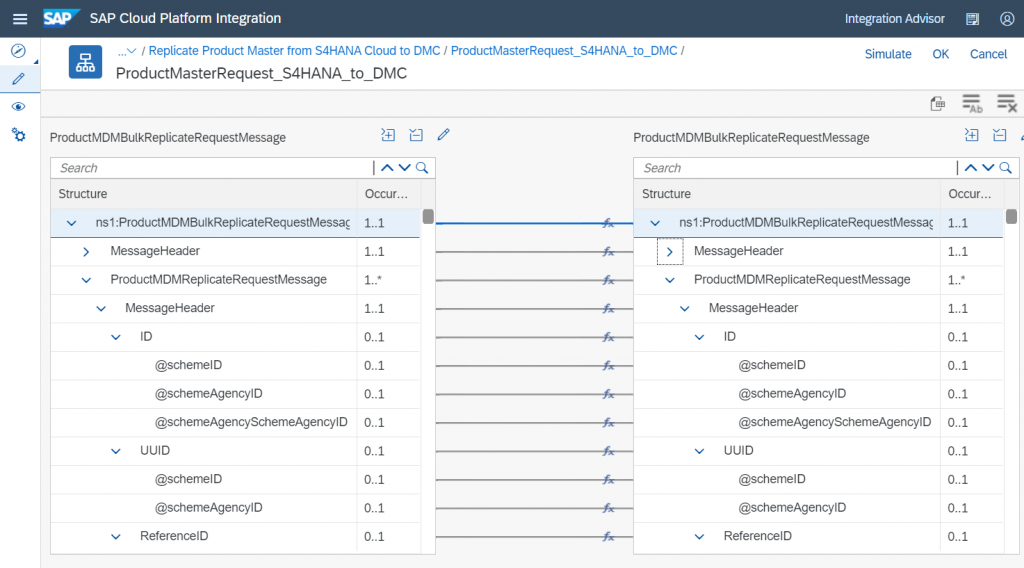Screen dimensions: 1024x568
Task: Collapse target ProductMDMReplicateRequestMessage node
Action: click(669, 280)
